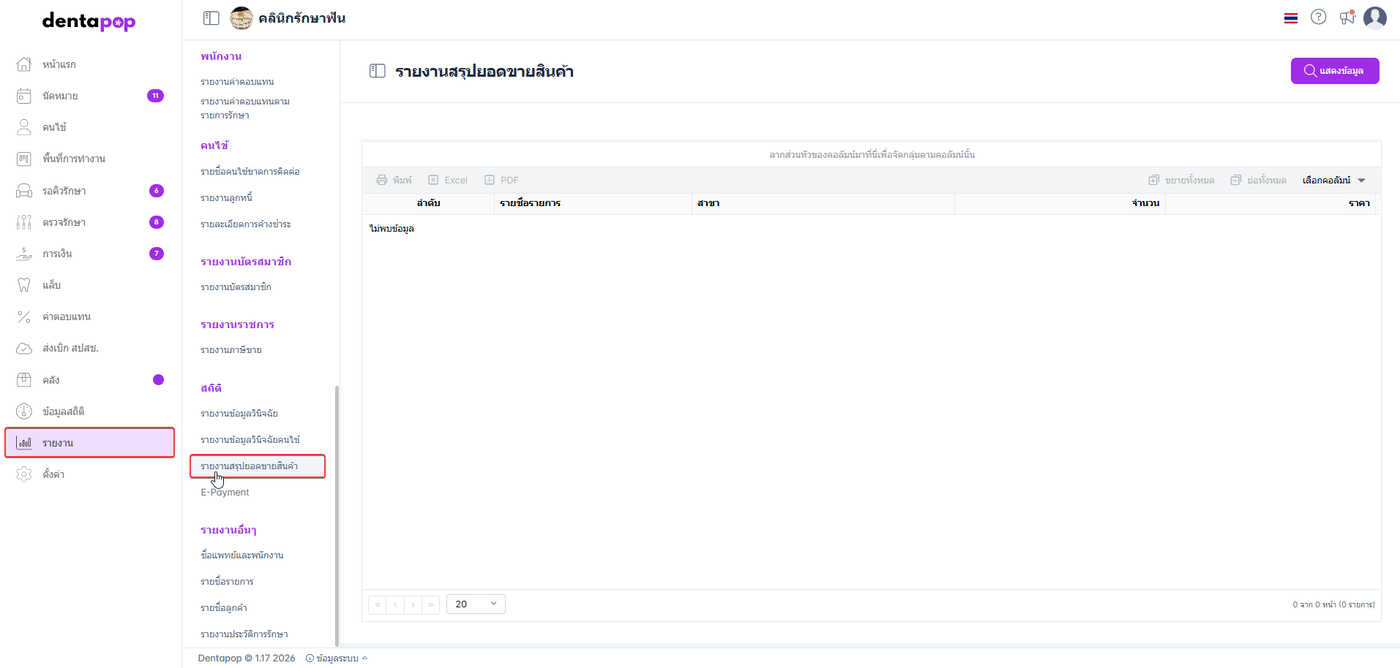The width and height of the screenshot is (1400, 668).
Task: Open the รายงานภาษีขาย report
Action: tap(231, 350)
